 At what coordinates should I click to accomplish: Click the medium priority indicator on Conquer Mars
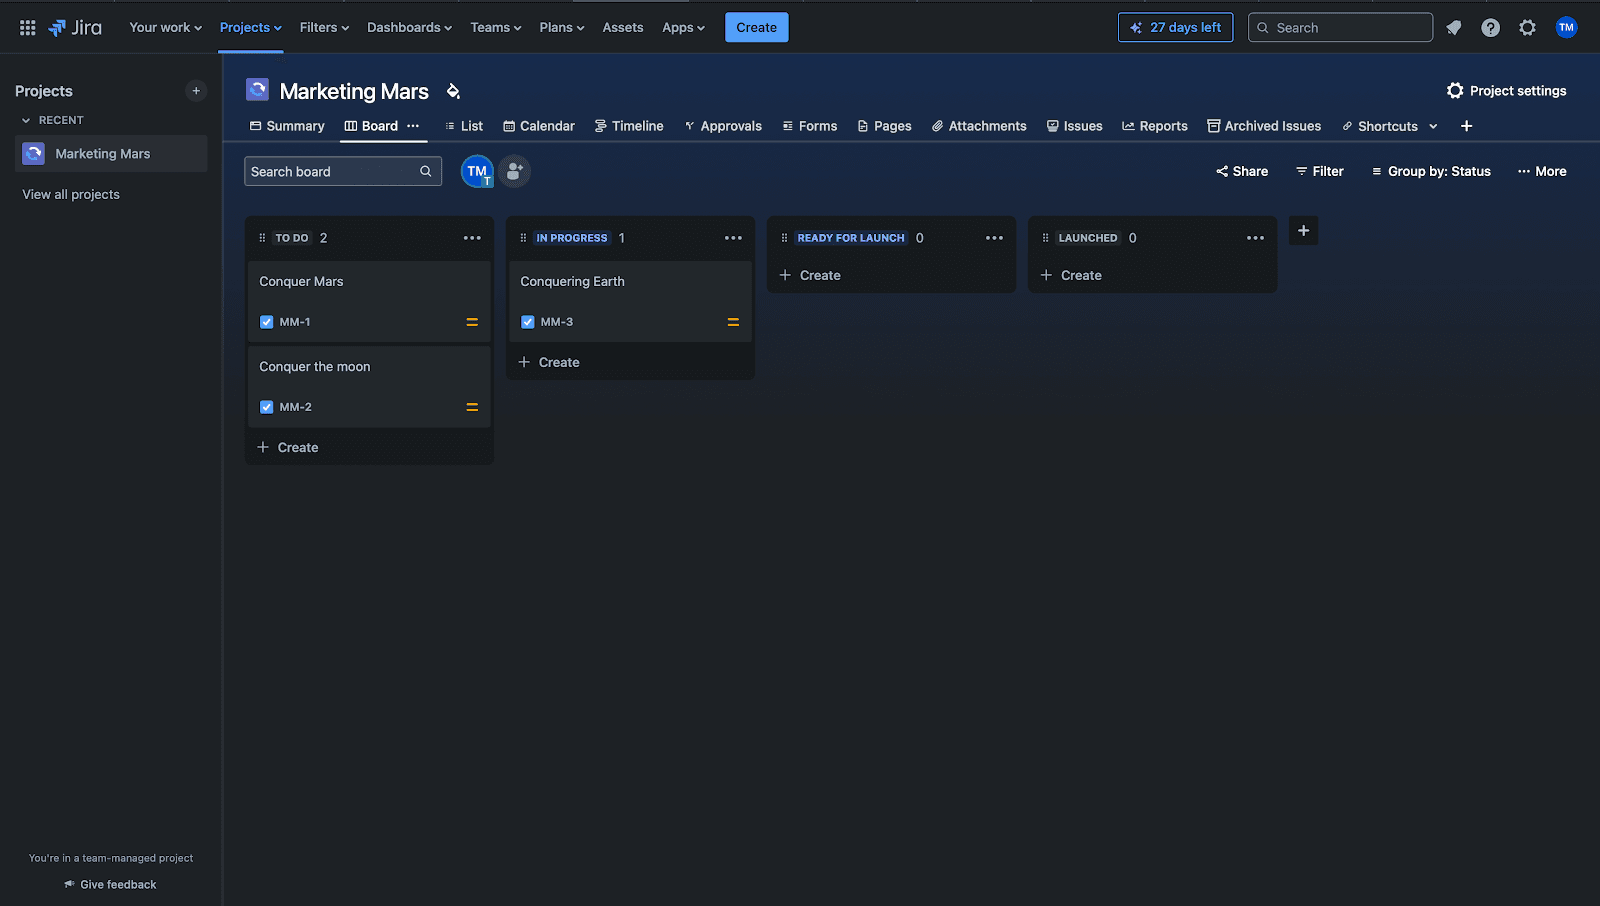click(x=471, y=322)
